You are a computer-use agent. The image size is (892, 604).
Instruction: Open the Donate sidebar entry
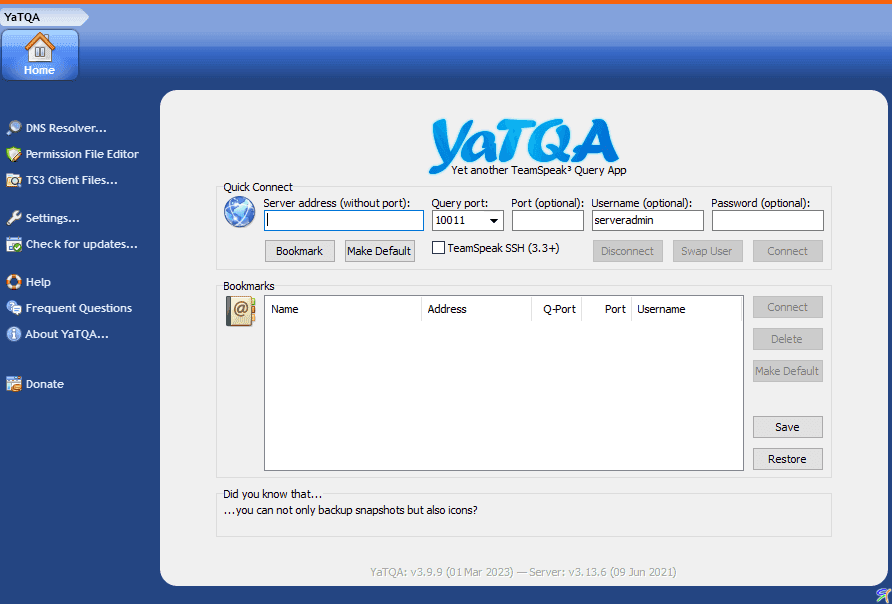tap(44, 384)
